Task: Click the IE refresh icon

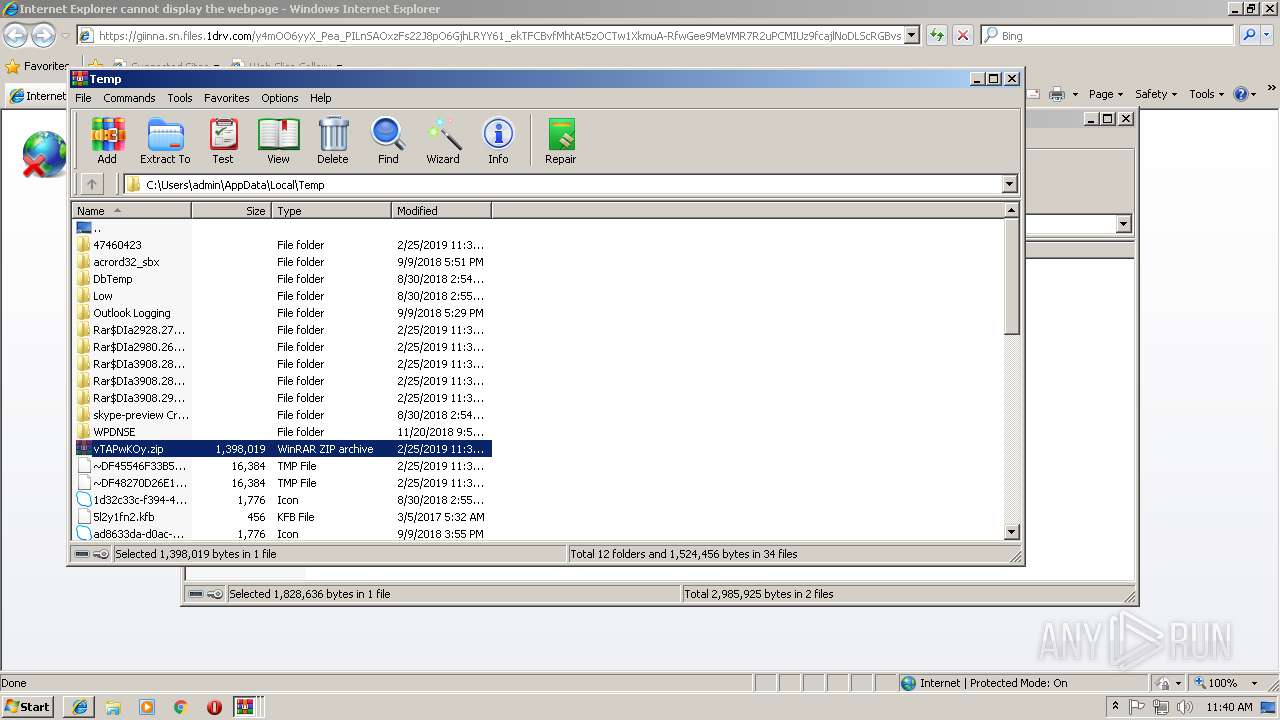Action: coord(937,35)
